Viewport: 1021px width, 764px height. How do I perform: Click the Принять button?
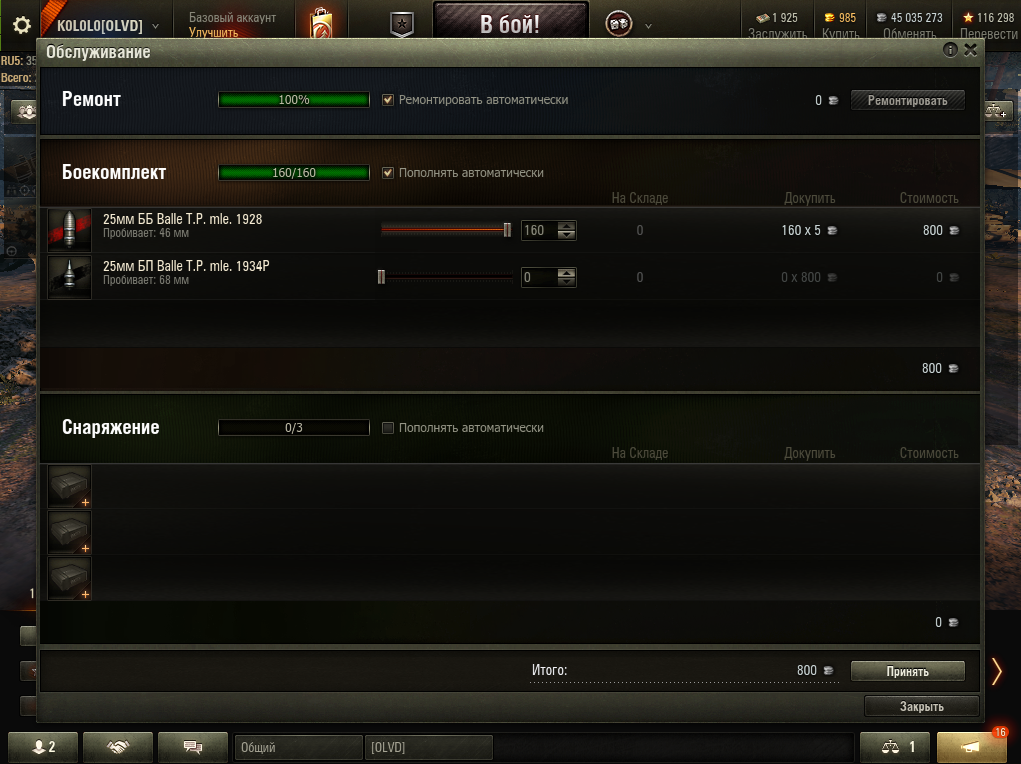pyautogui.click(x=907, y=671)
